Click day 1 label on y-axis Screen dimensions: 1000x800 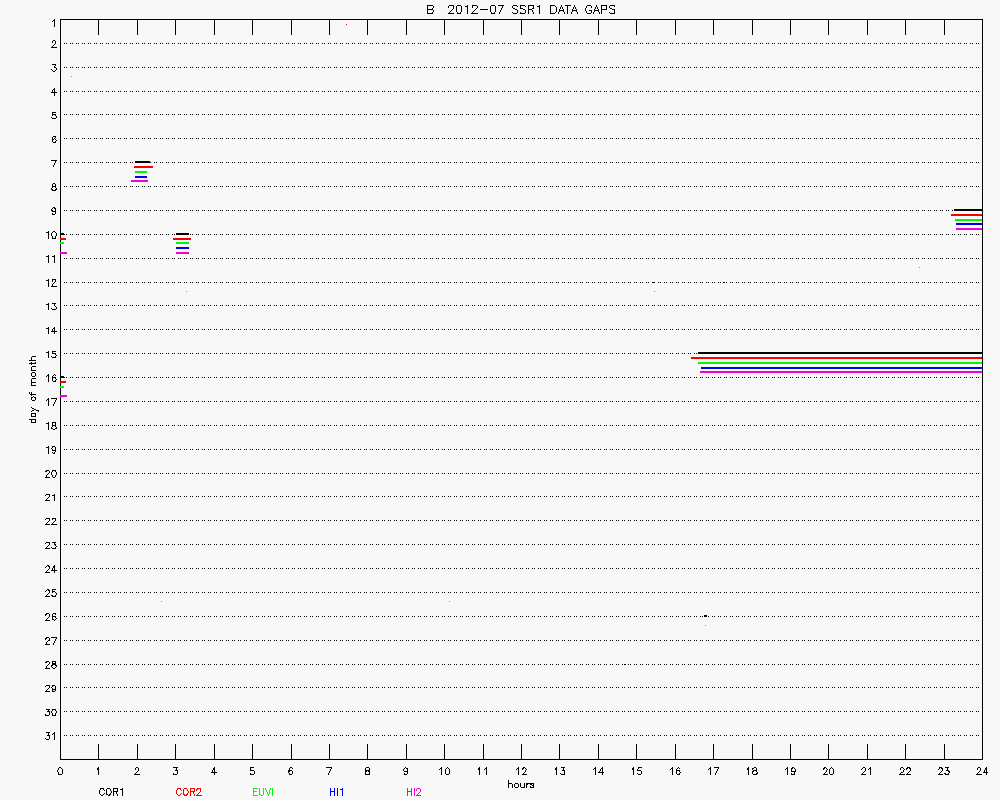tap(51, 21)
